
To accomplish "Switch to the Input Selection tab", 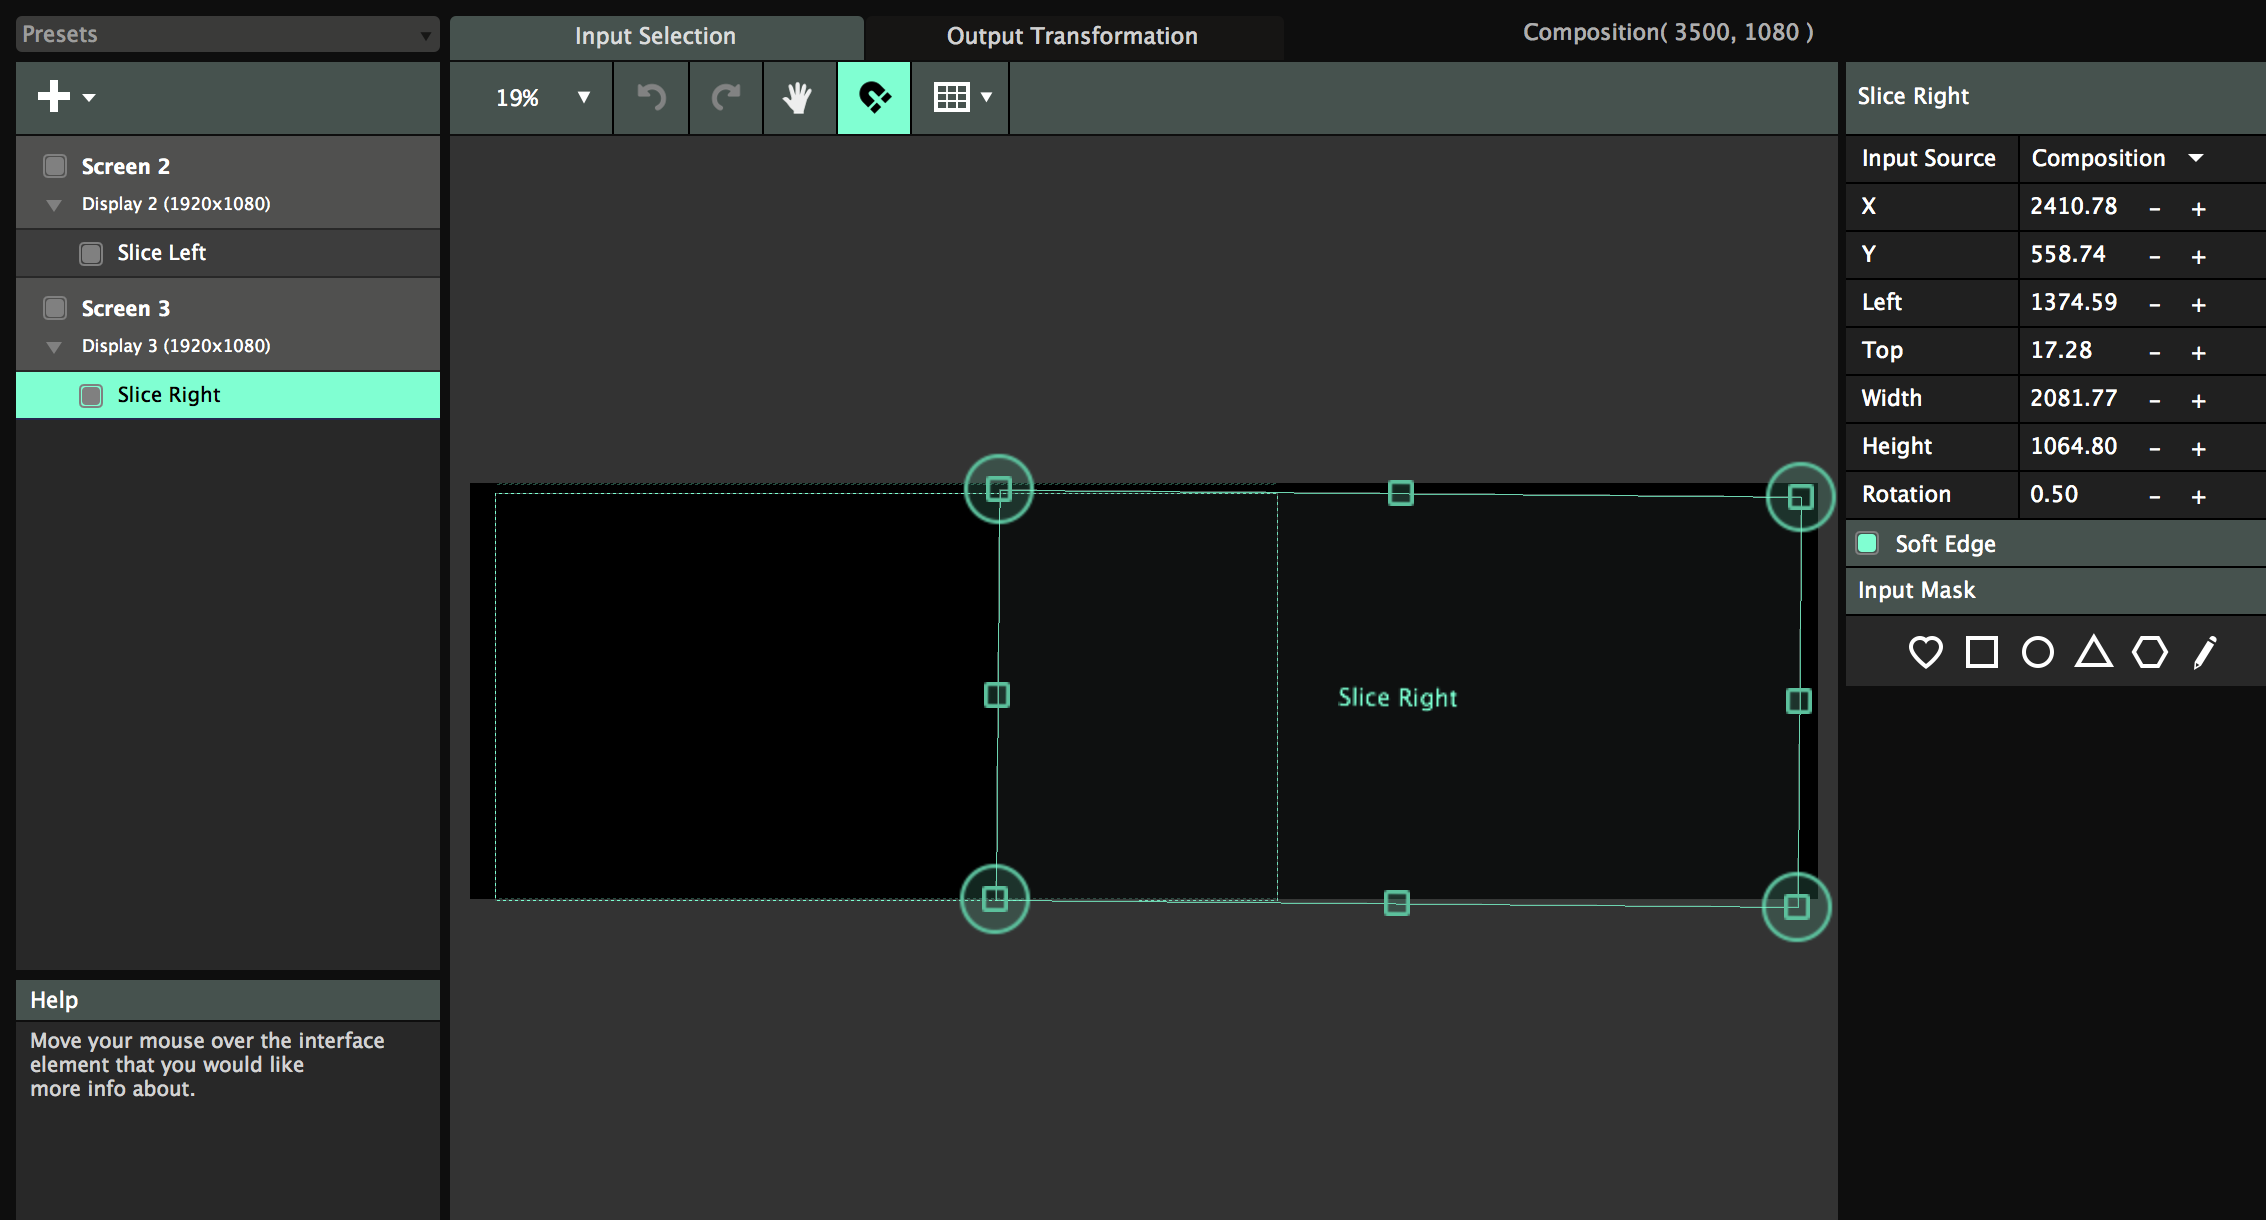I will (x=655, y=36).
